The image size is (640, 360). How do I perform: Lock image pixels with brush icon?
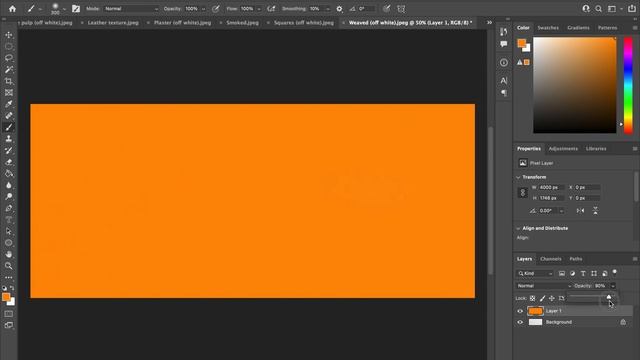[x=542, y=298]
